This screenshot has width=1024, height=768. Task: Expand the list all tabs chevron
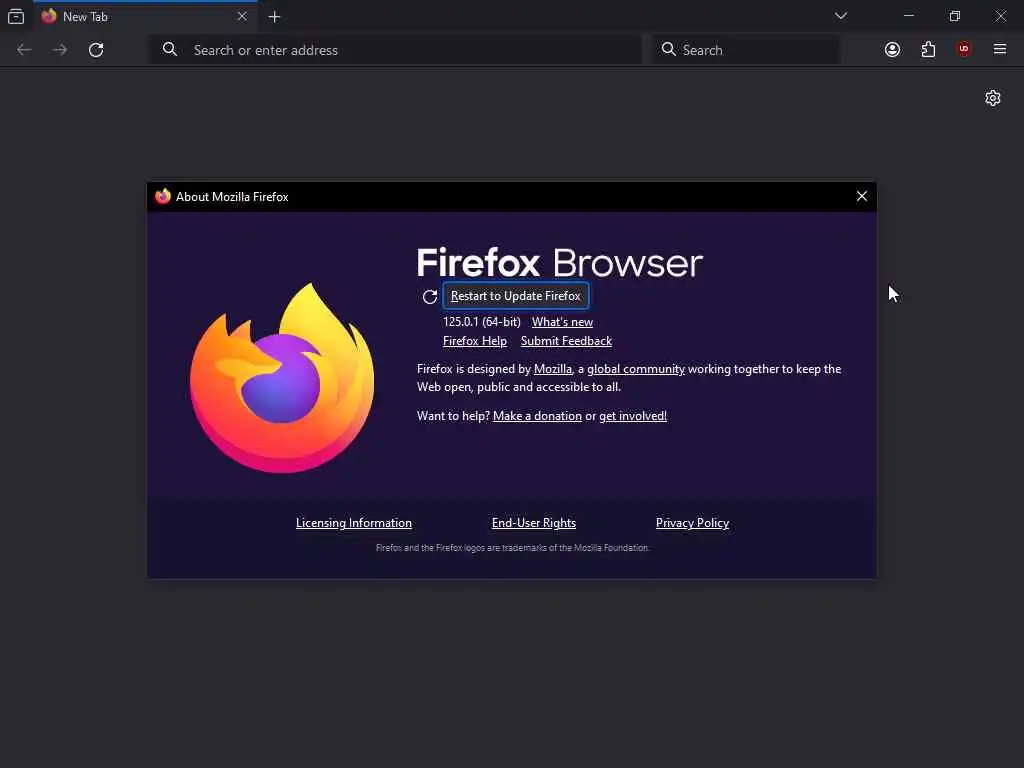point(840,16)
